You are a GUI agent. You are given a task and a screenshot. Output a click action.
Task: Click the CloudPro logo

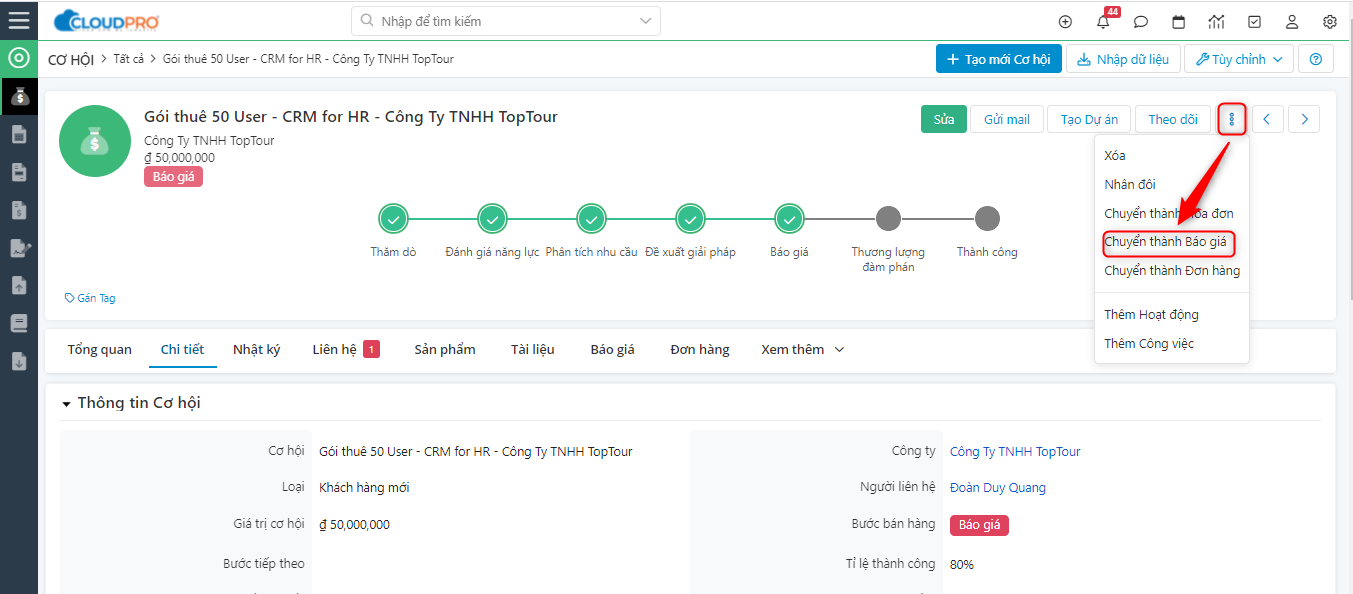click(x=106, y=20)
